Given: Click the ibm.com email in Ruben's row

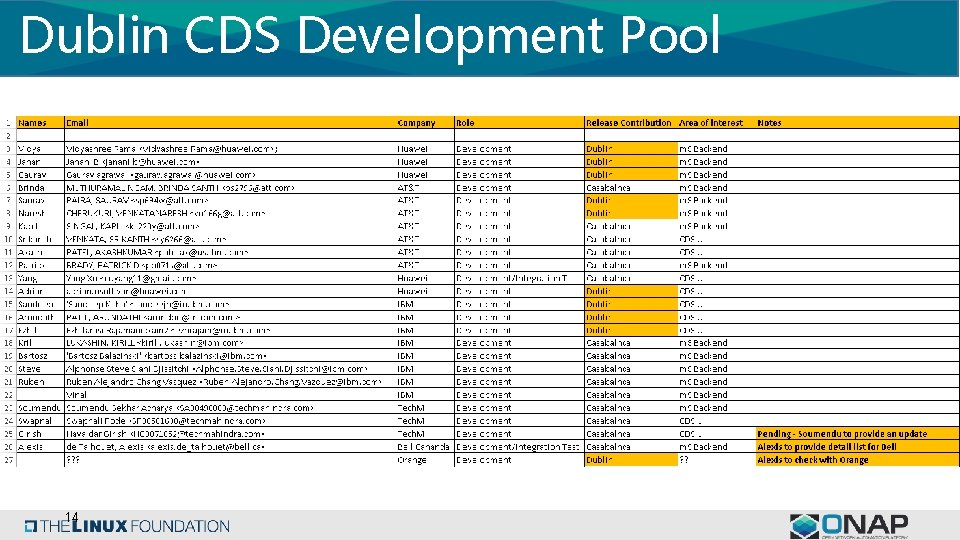Looking at the screenshot, I should 224,381.
